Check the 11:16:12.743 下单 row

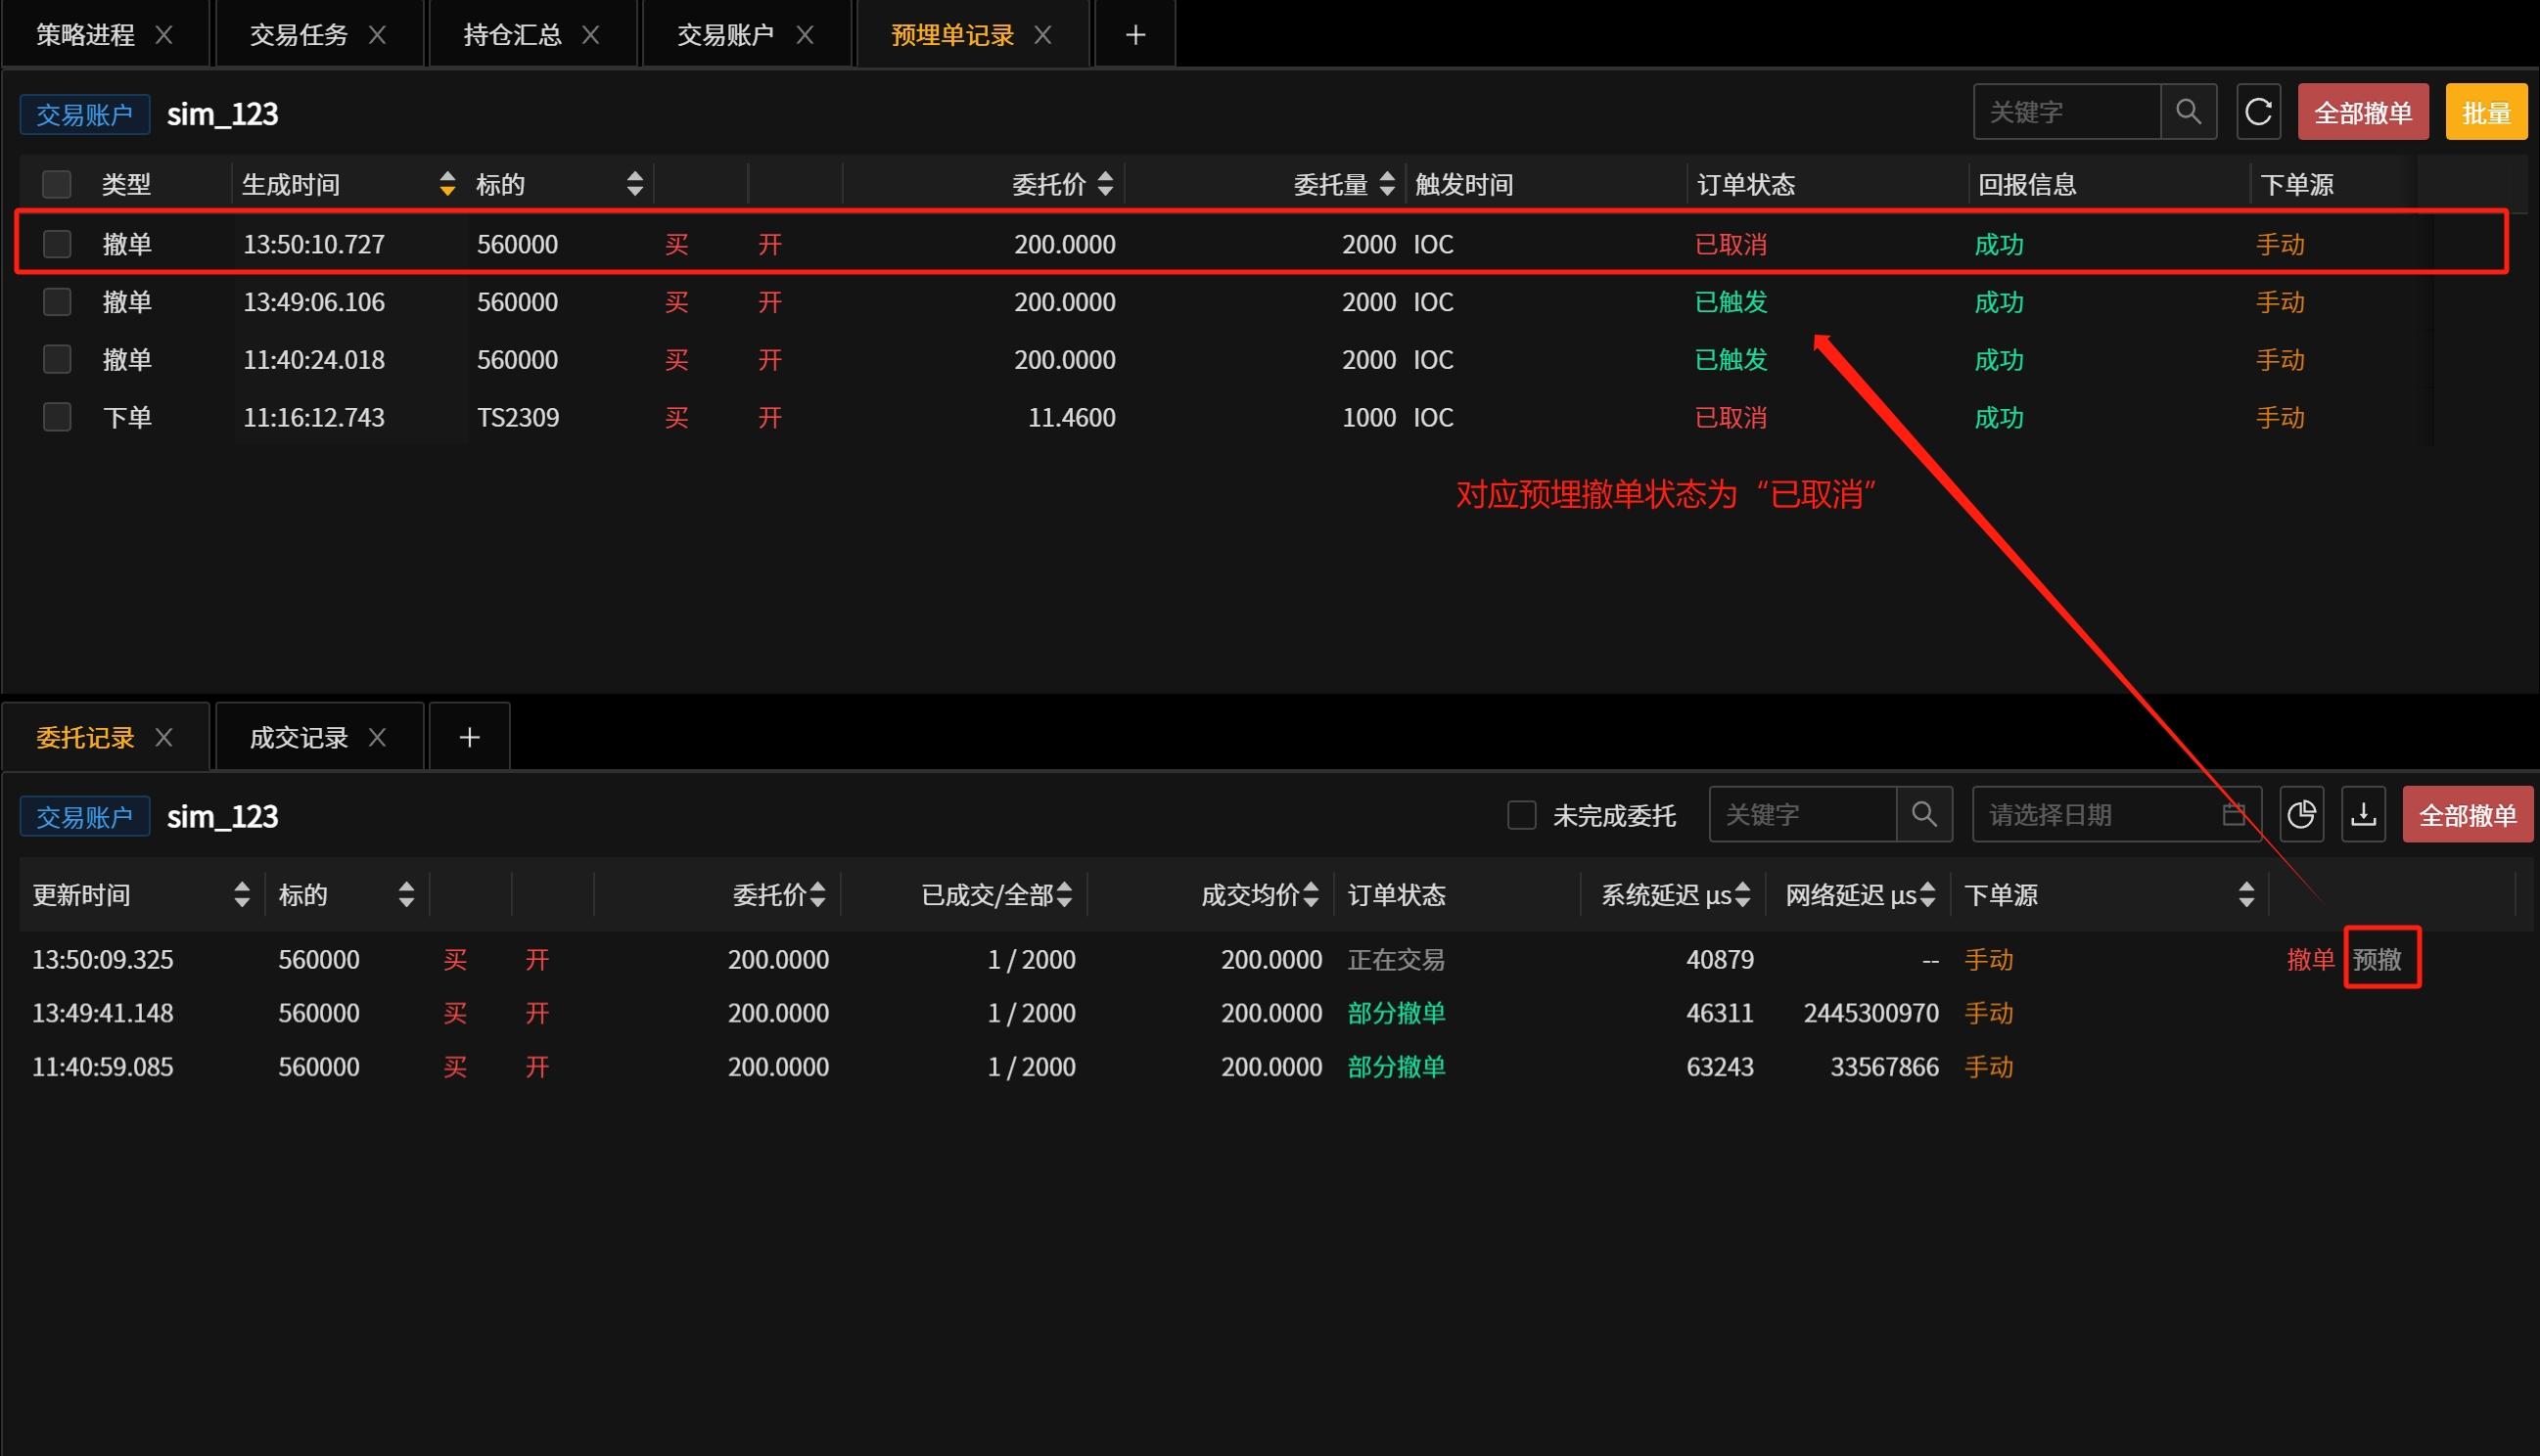click(x=57, y=417)
